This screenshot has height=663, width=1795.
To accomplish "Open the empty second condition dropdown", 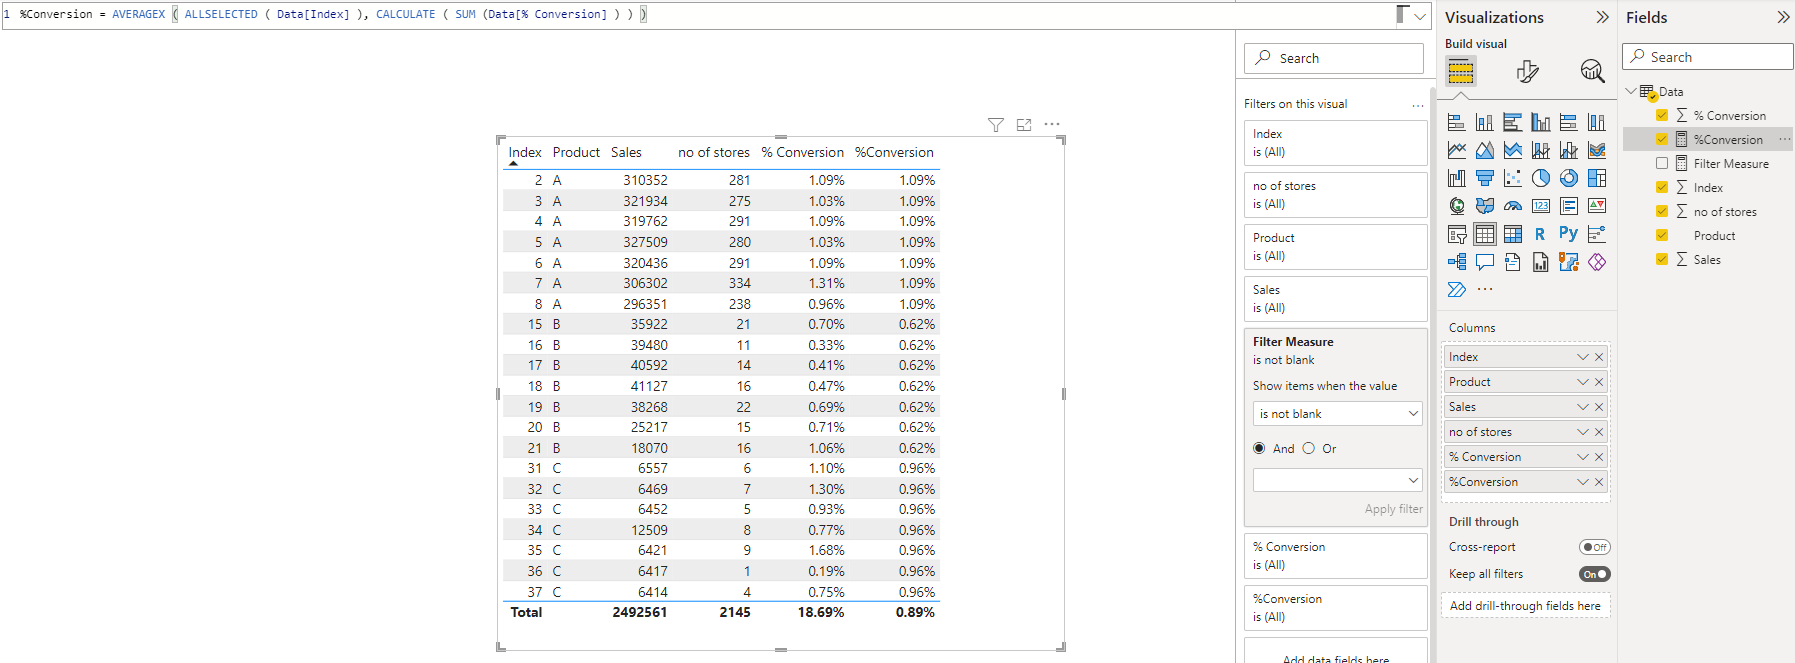I will (x=1338, y=480).
